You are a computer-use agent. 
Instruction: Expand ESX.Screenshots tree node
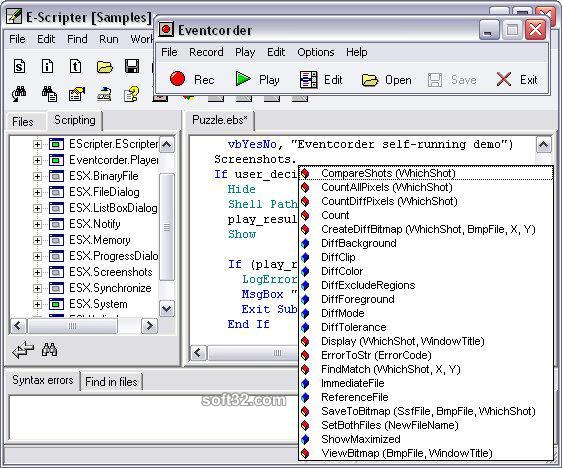point(37,272)
